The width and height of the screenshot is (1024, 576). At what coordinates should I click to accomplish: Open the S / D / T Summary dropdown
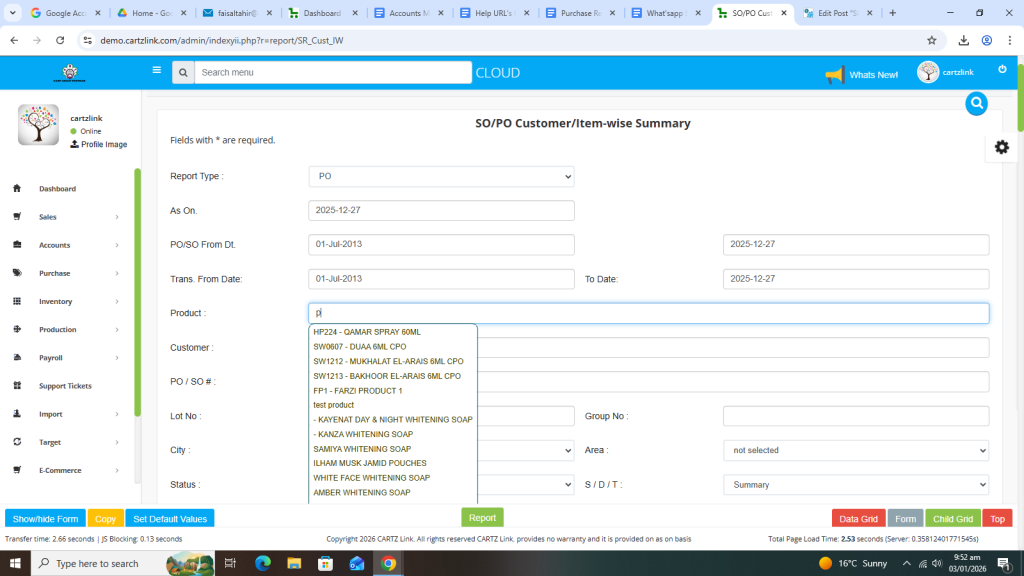(x=855, y=484)
